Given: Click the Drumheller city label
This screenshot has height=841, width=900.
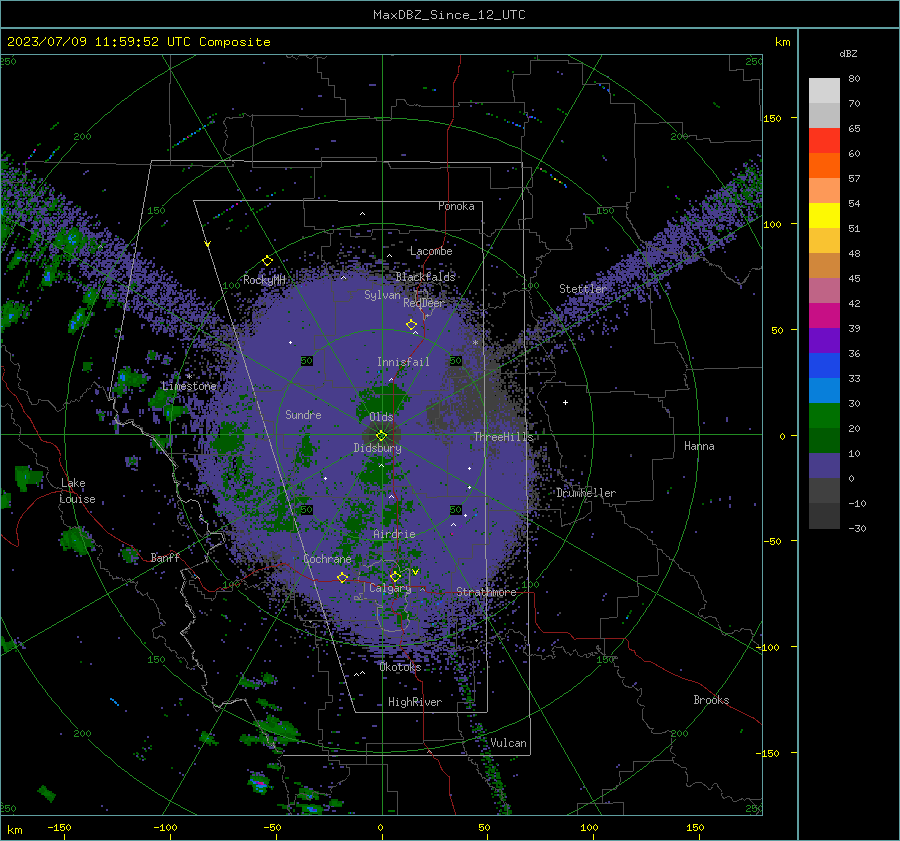Looking at the screenshot, I should (x=586, y=493).
